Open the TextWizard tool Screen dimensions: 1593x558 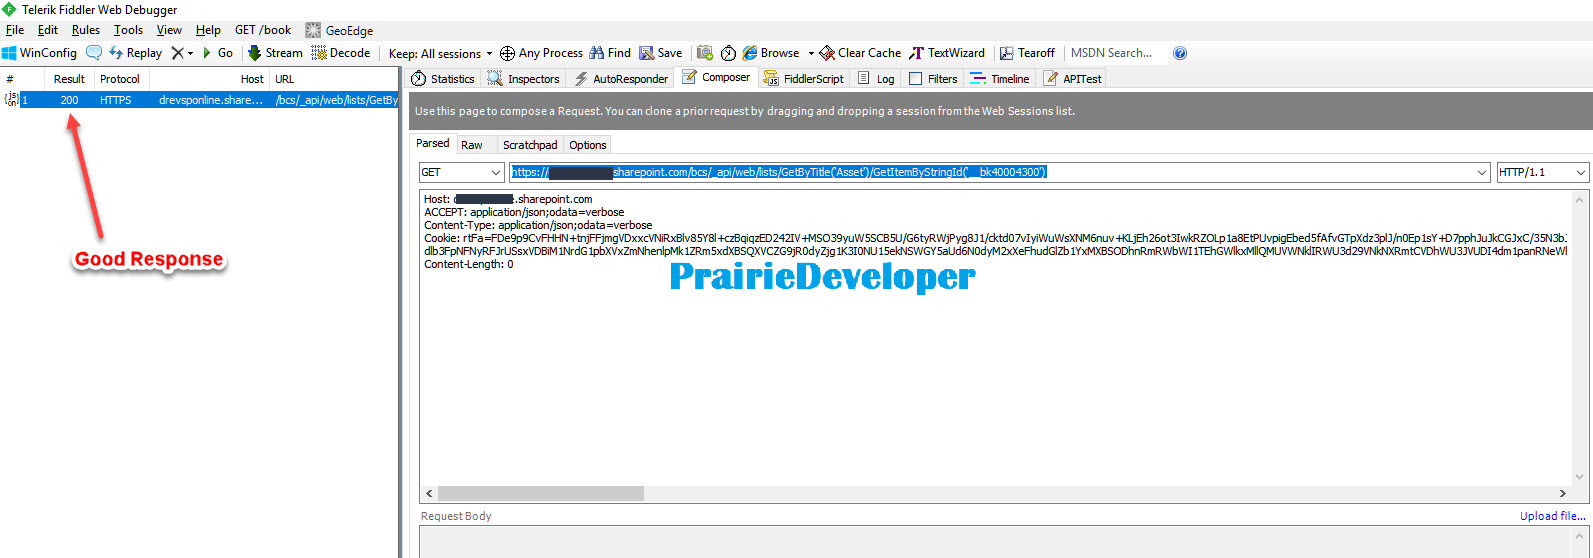(x=947, y=53)
